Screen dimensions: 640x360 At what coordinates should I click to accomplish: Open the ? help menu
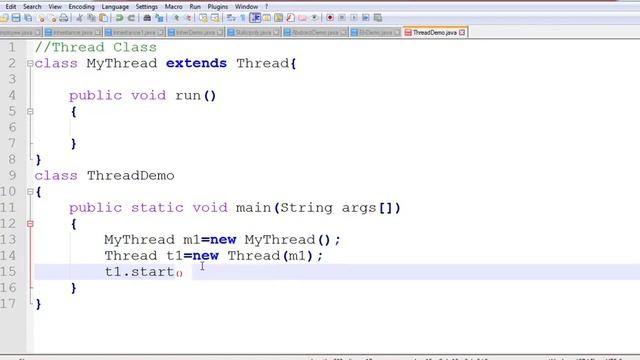point(267,7)
